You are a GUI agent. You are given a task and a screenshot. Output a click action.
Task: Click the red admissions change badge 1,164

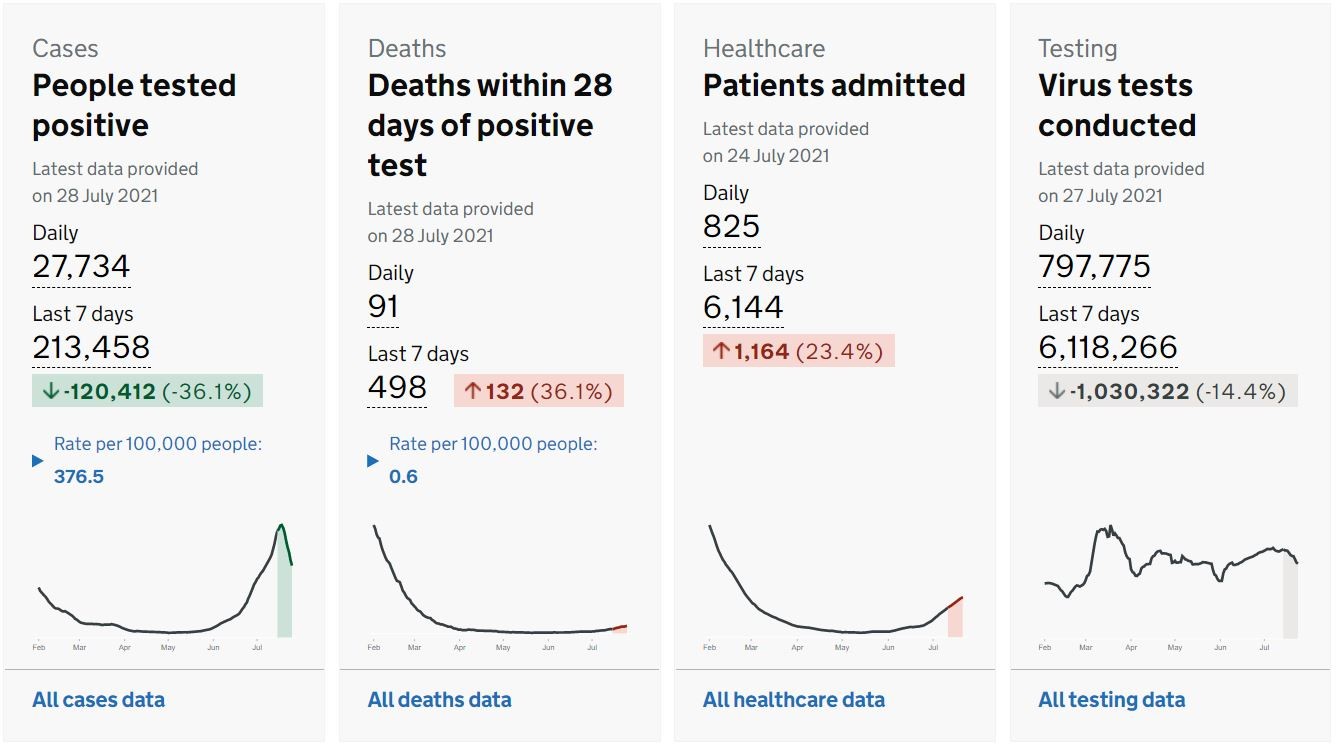[x=798, y=351]
